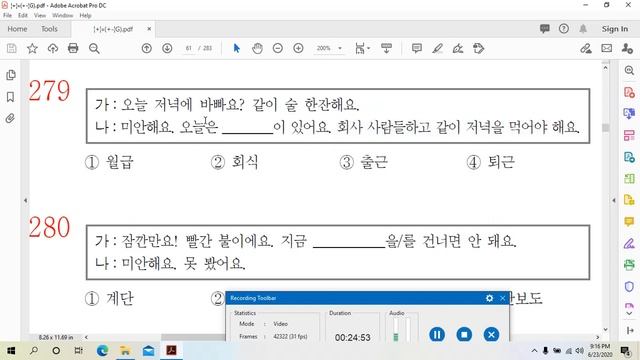Cancel recording with the round X button
The width and height of the screenshot is (640, 360).
491,335
